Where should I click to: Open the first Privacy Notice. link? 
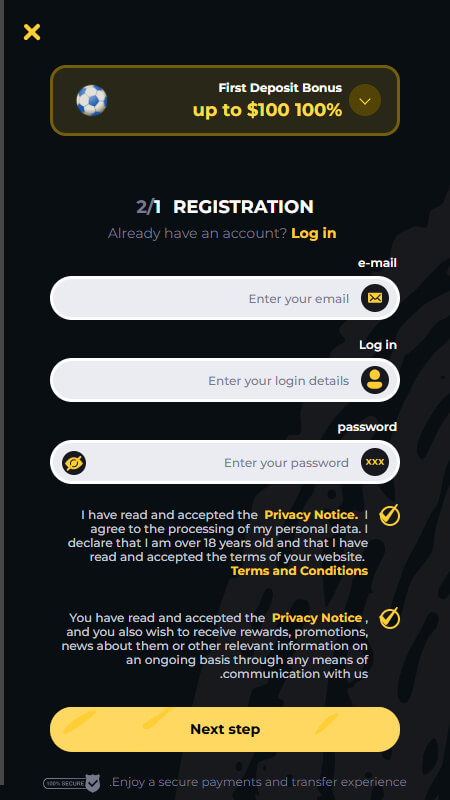[x=311, y=515]
